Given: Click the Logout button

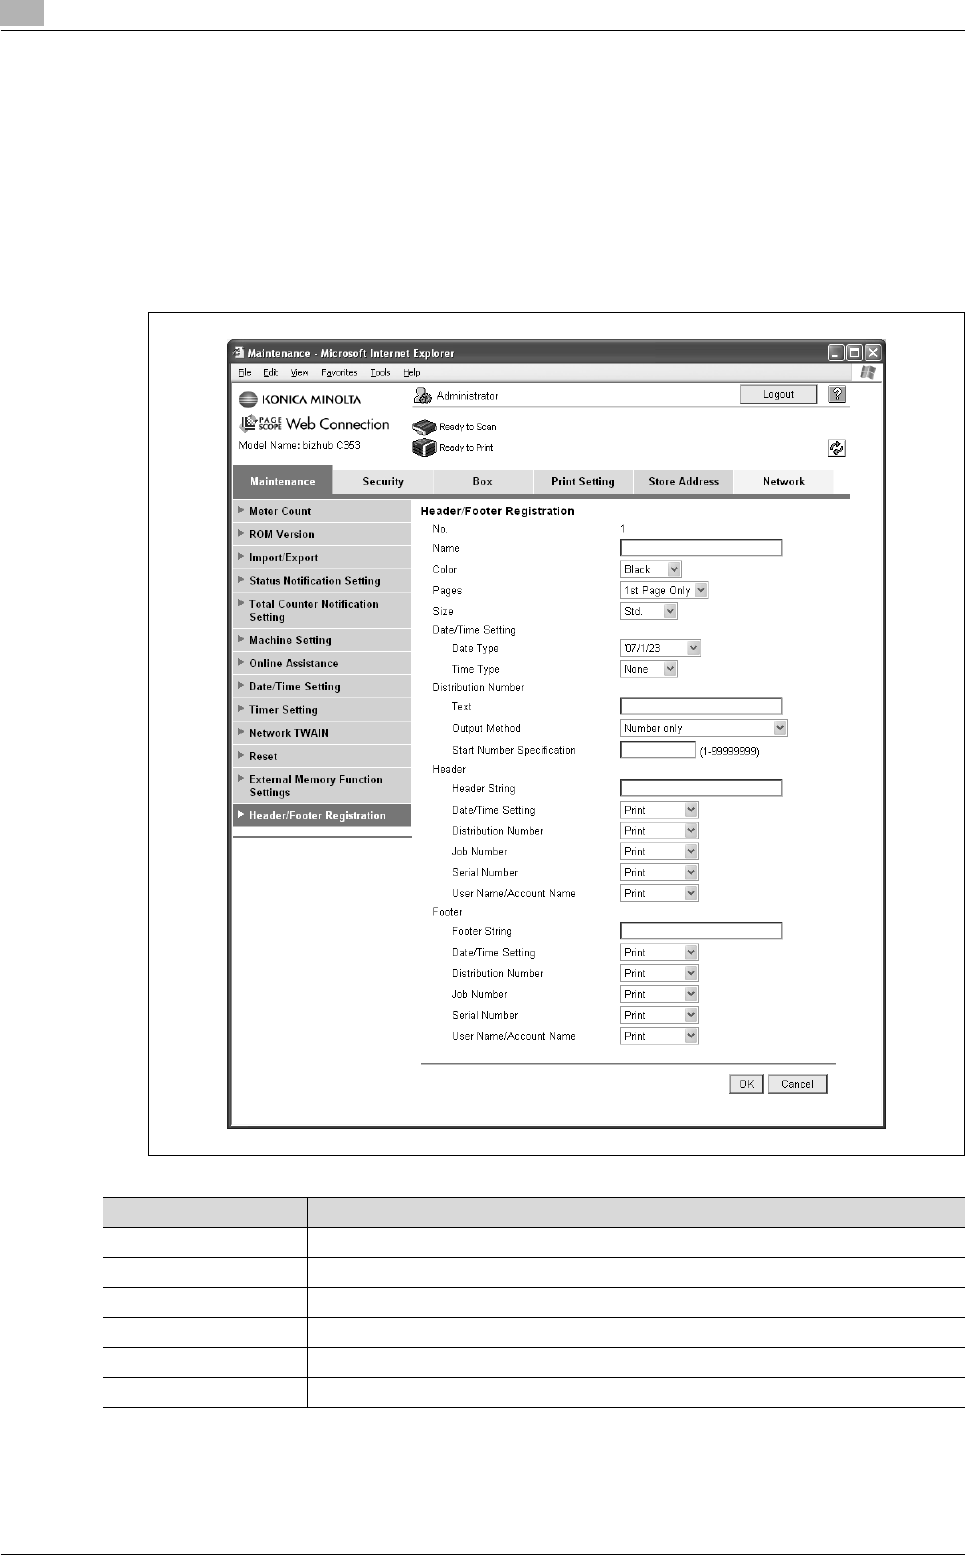Looking at the screenshot, I should (778, 394).
